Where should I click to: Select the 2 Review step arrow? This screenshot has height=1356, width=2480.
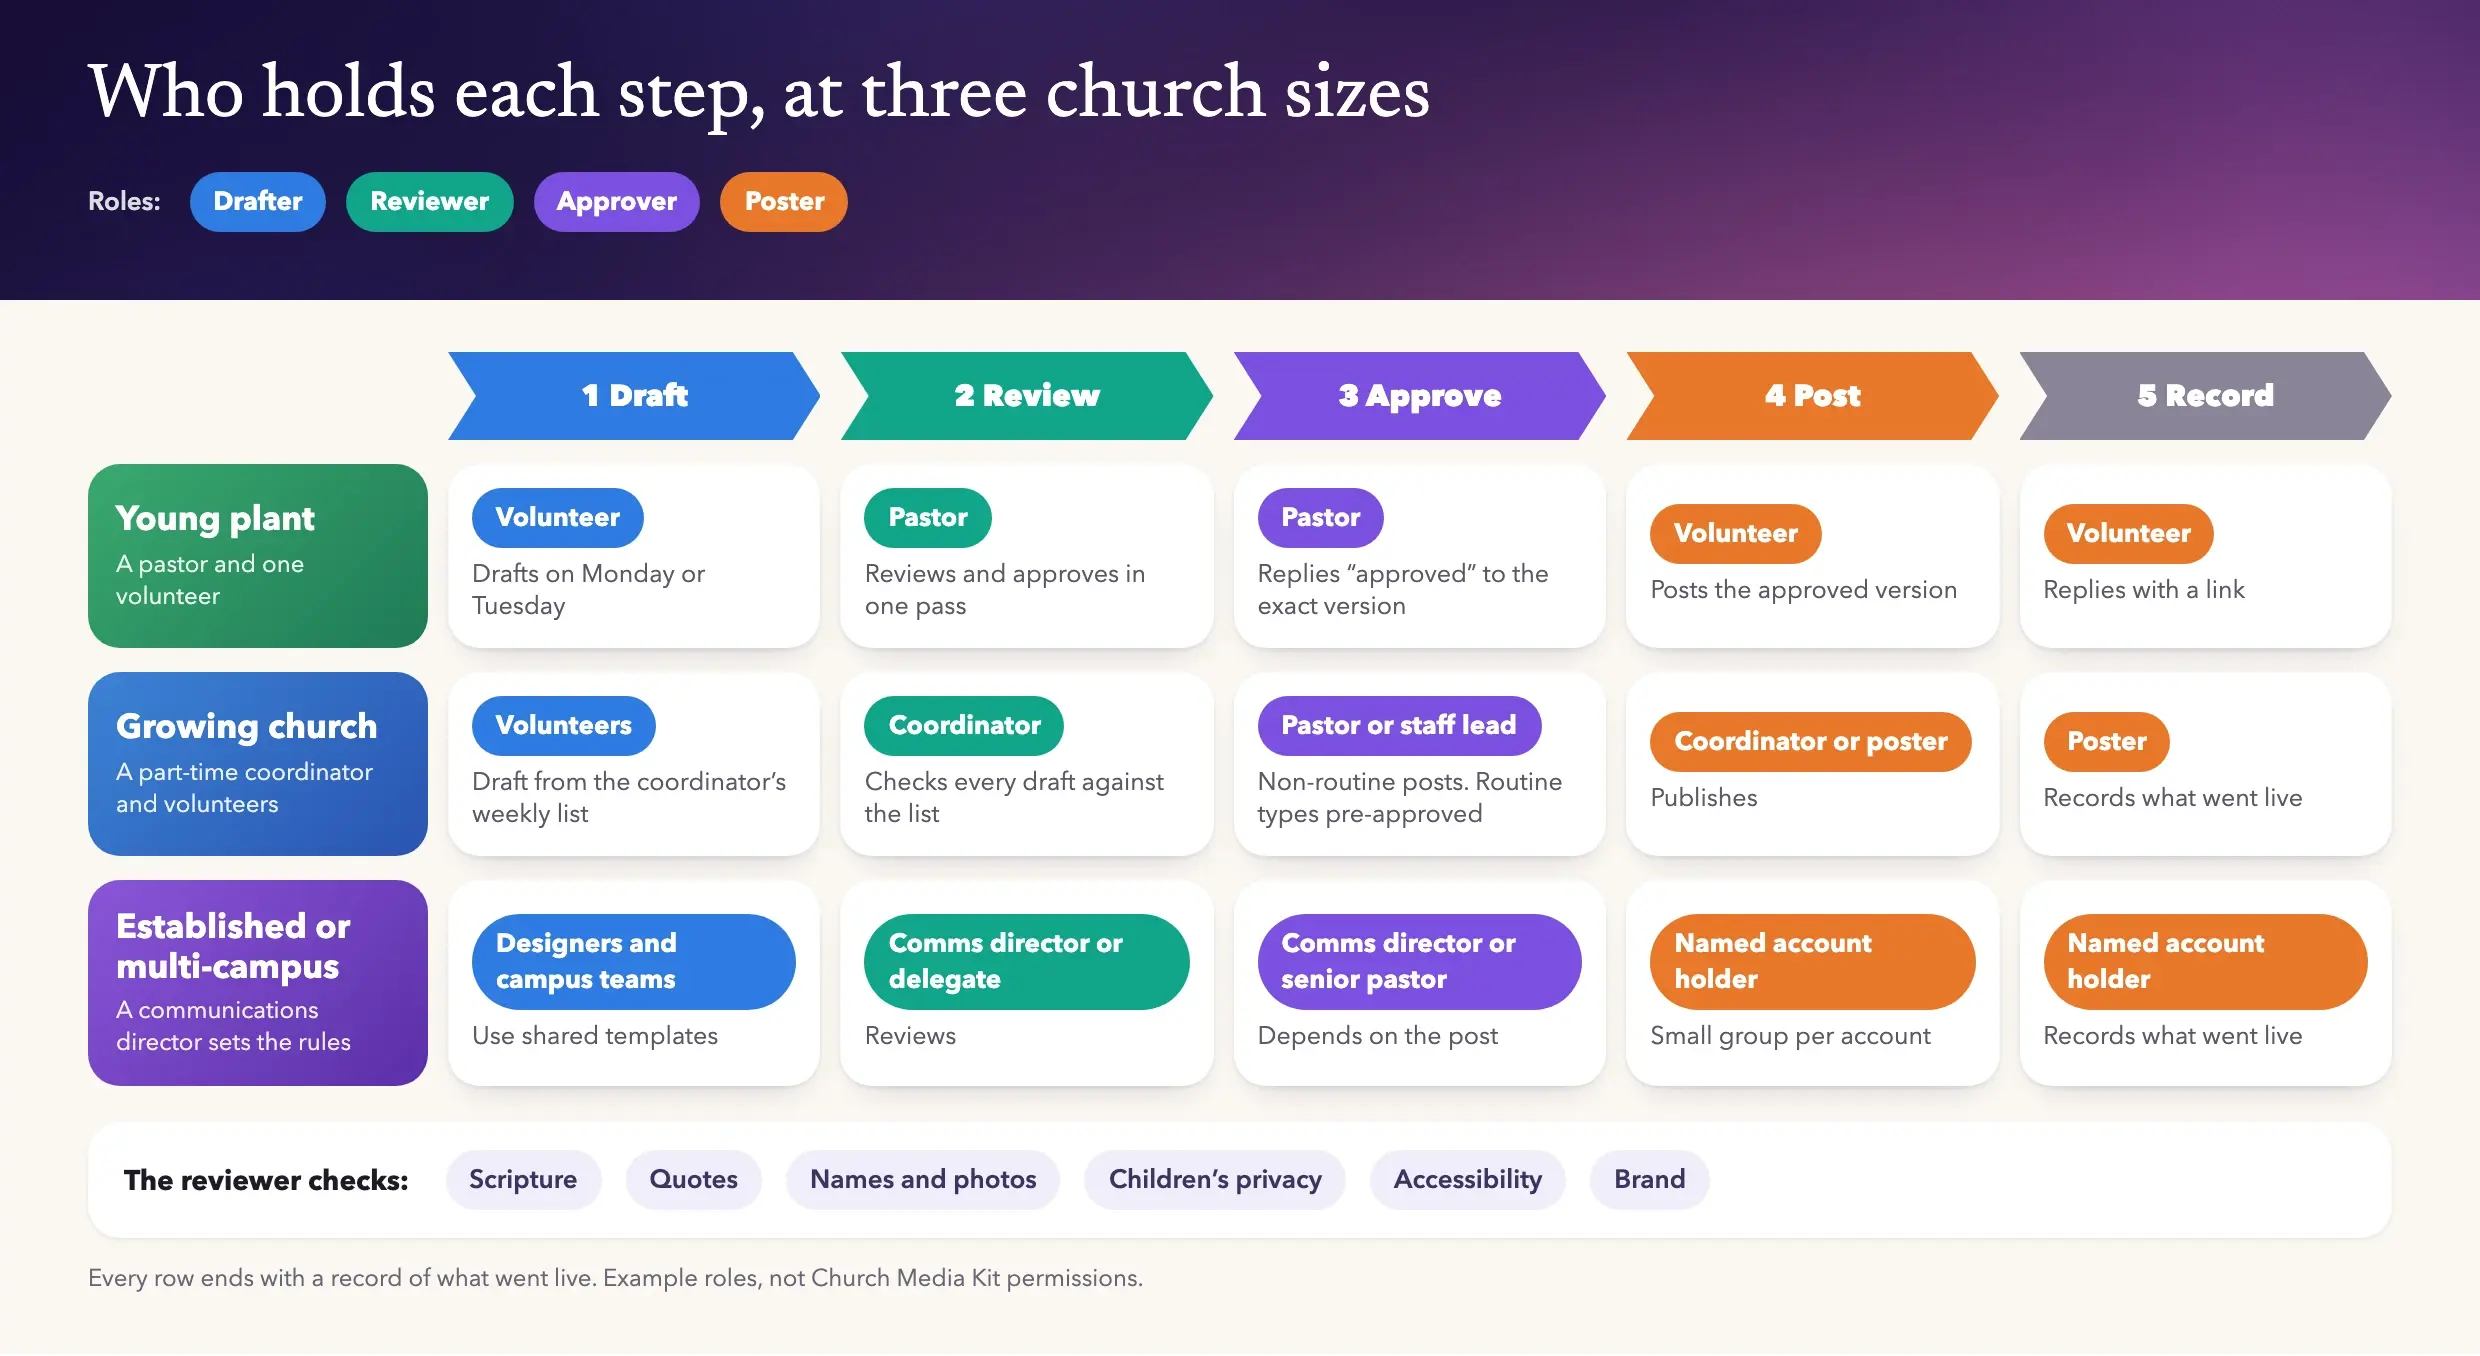pos(1027,396)
